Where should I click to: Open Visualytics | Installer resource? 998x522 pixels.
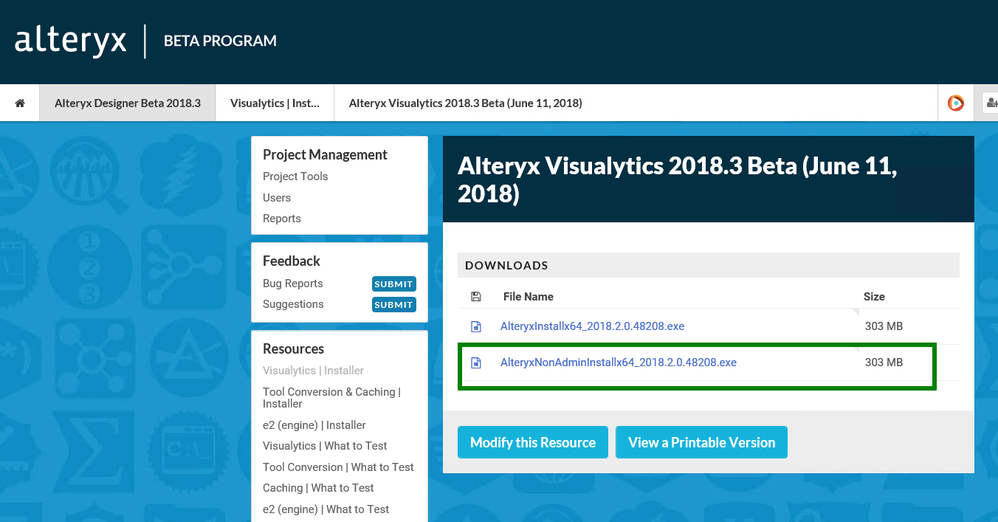[313, 370]
